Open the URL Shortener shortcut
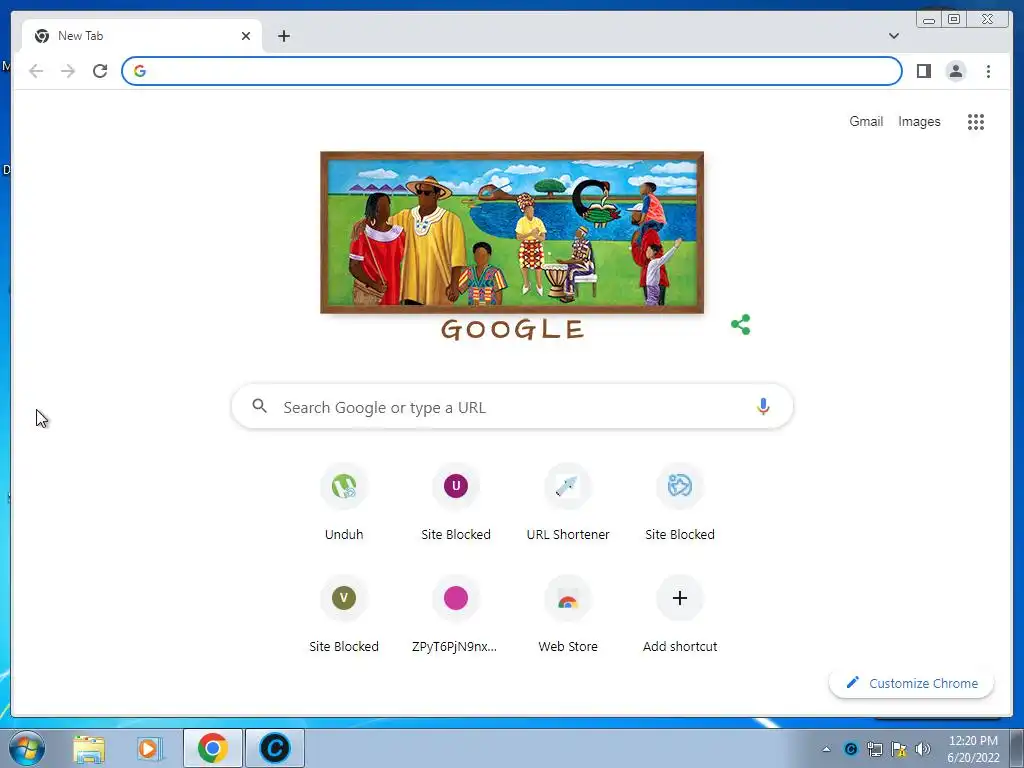The image size is (1024, 768). [x=568, y=503]
